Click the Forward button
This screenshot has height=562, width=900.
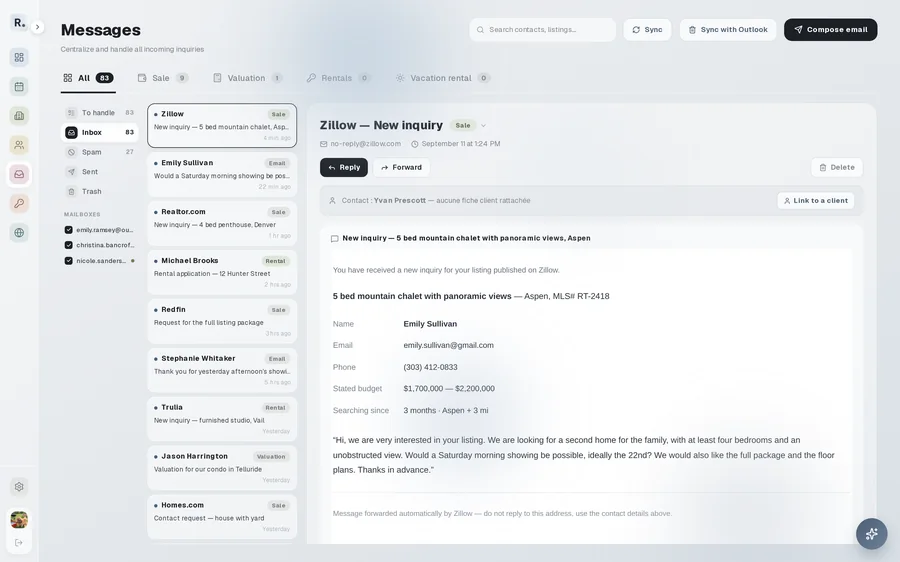click(401, 168)
